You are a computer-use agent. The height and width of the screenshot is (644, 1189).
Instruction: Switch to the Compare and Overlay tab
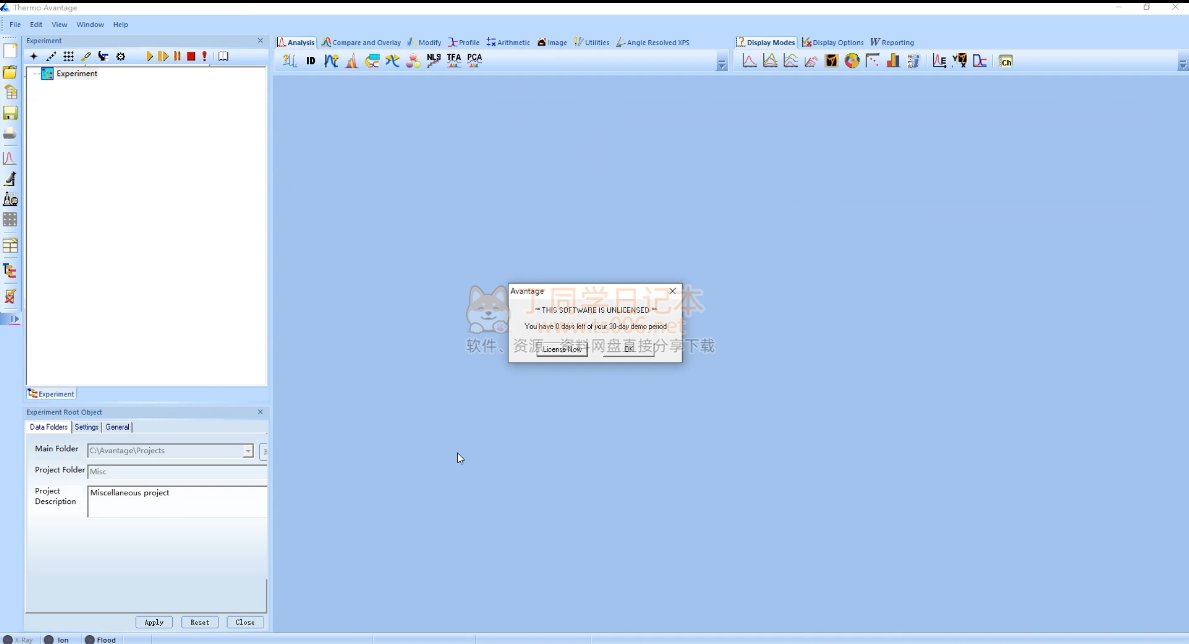[361, 42]
